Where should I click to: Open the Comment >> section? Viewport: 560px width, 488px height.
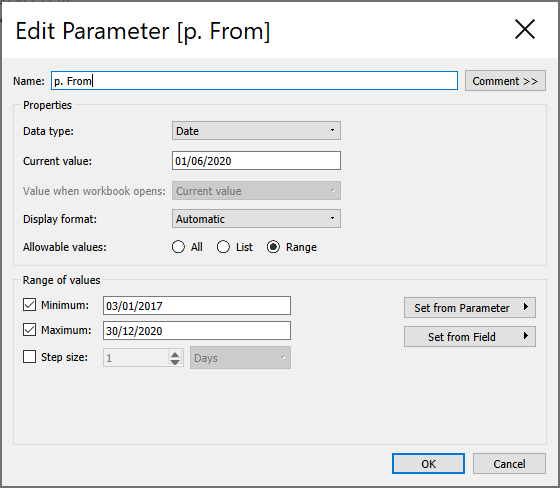[505, 81]
